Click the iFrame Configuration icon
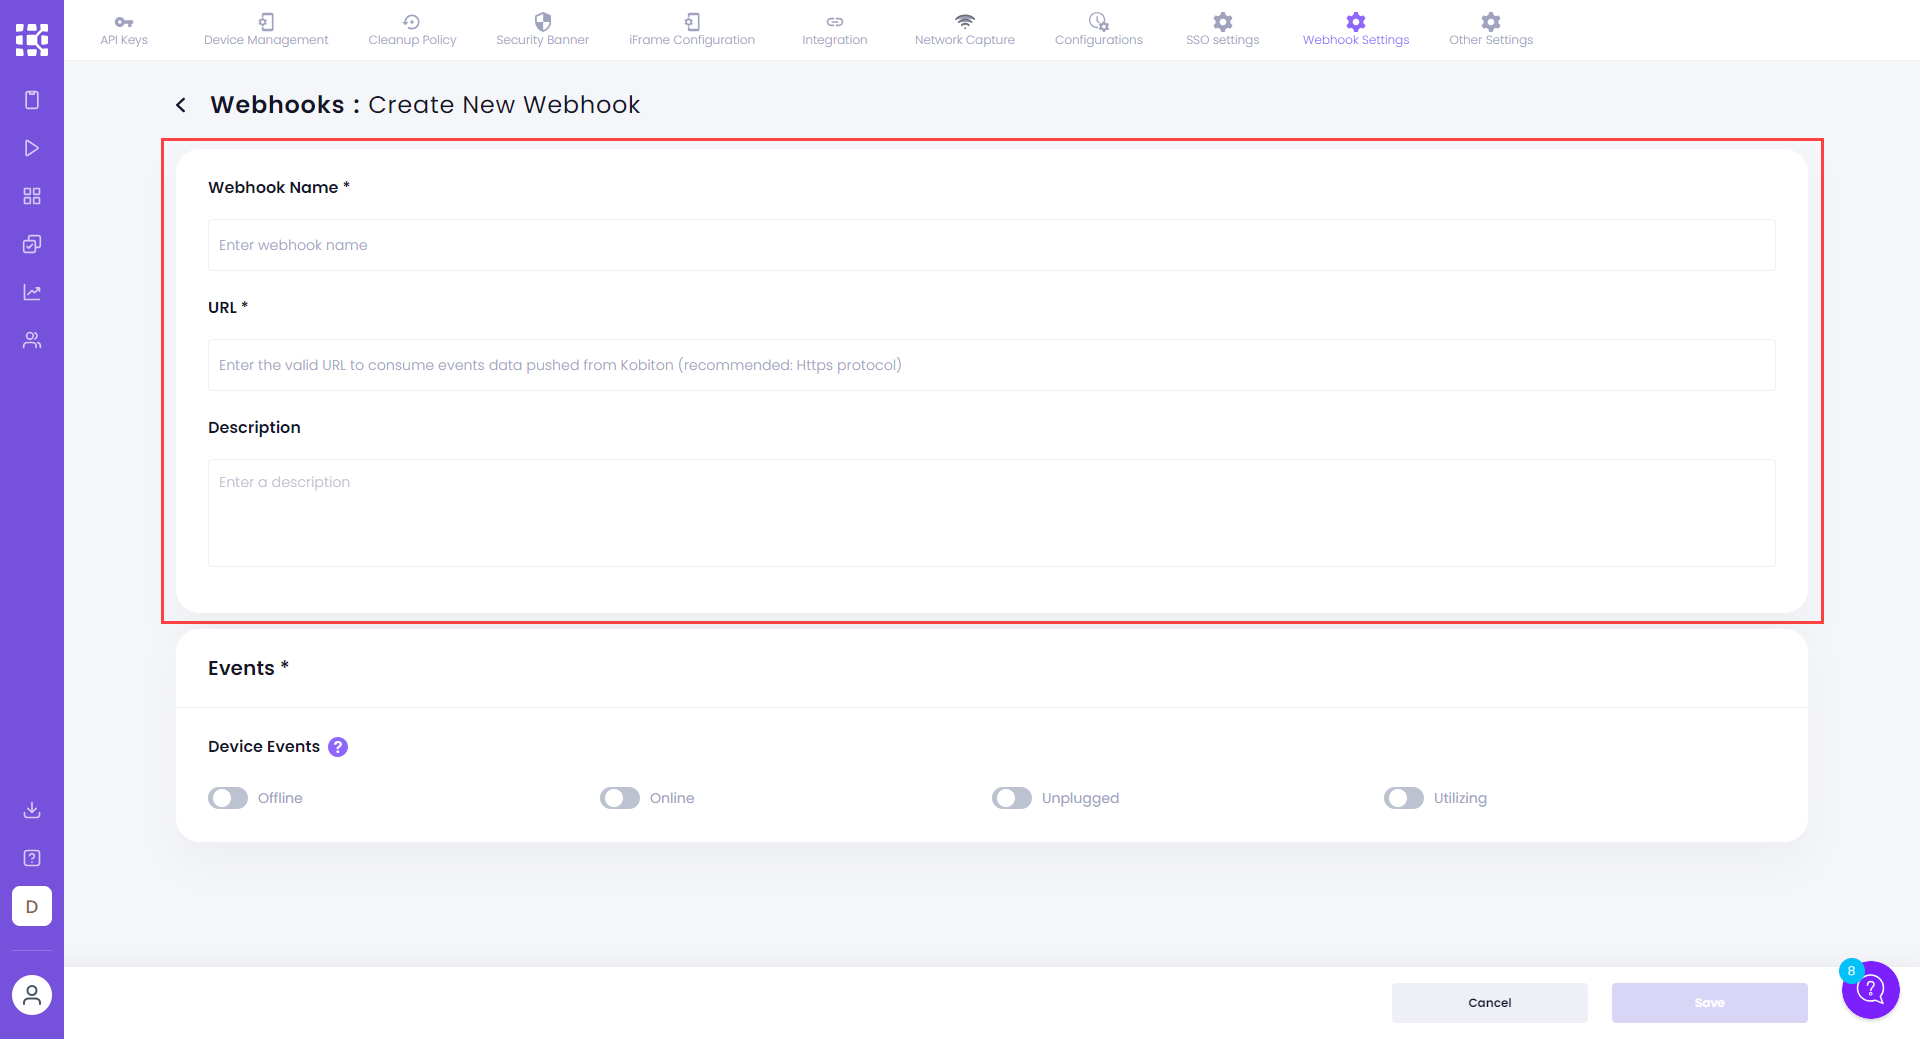Viewport: 1920px width, 1039px height. click(x=692, y=22)
